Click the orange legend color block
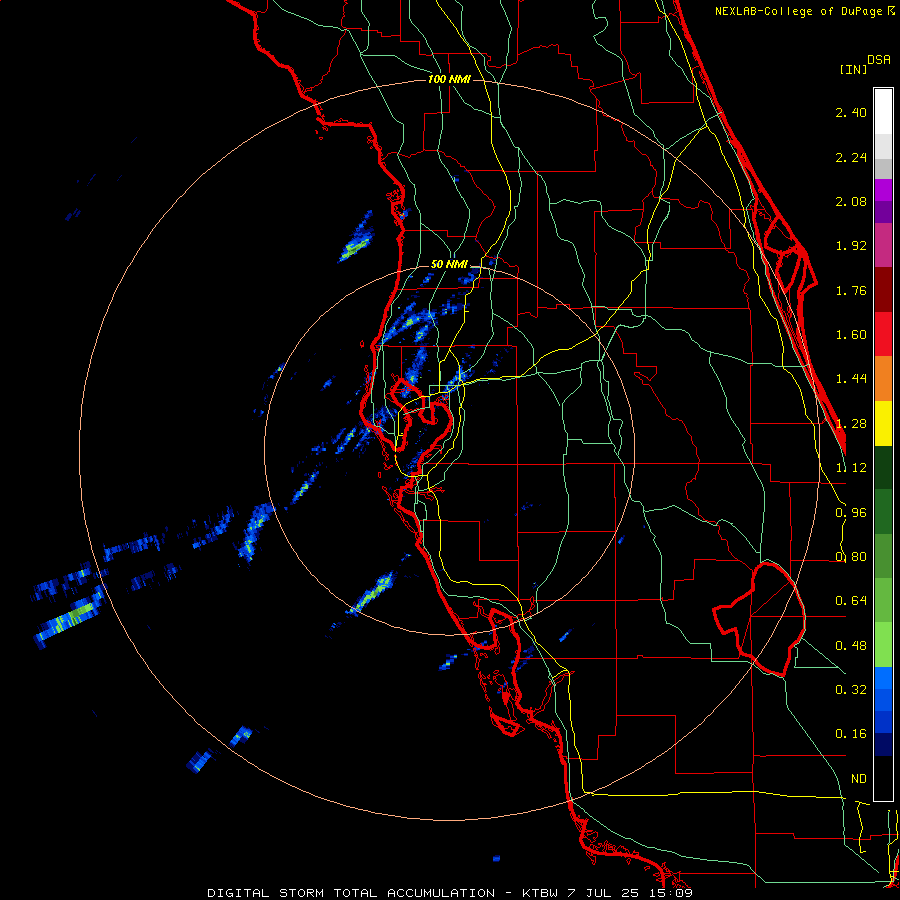Viewport: 900px width, 900px height. pos(883,379)
